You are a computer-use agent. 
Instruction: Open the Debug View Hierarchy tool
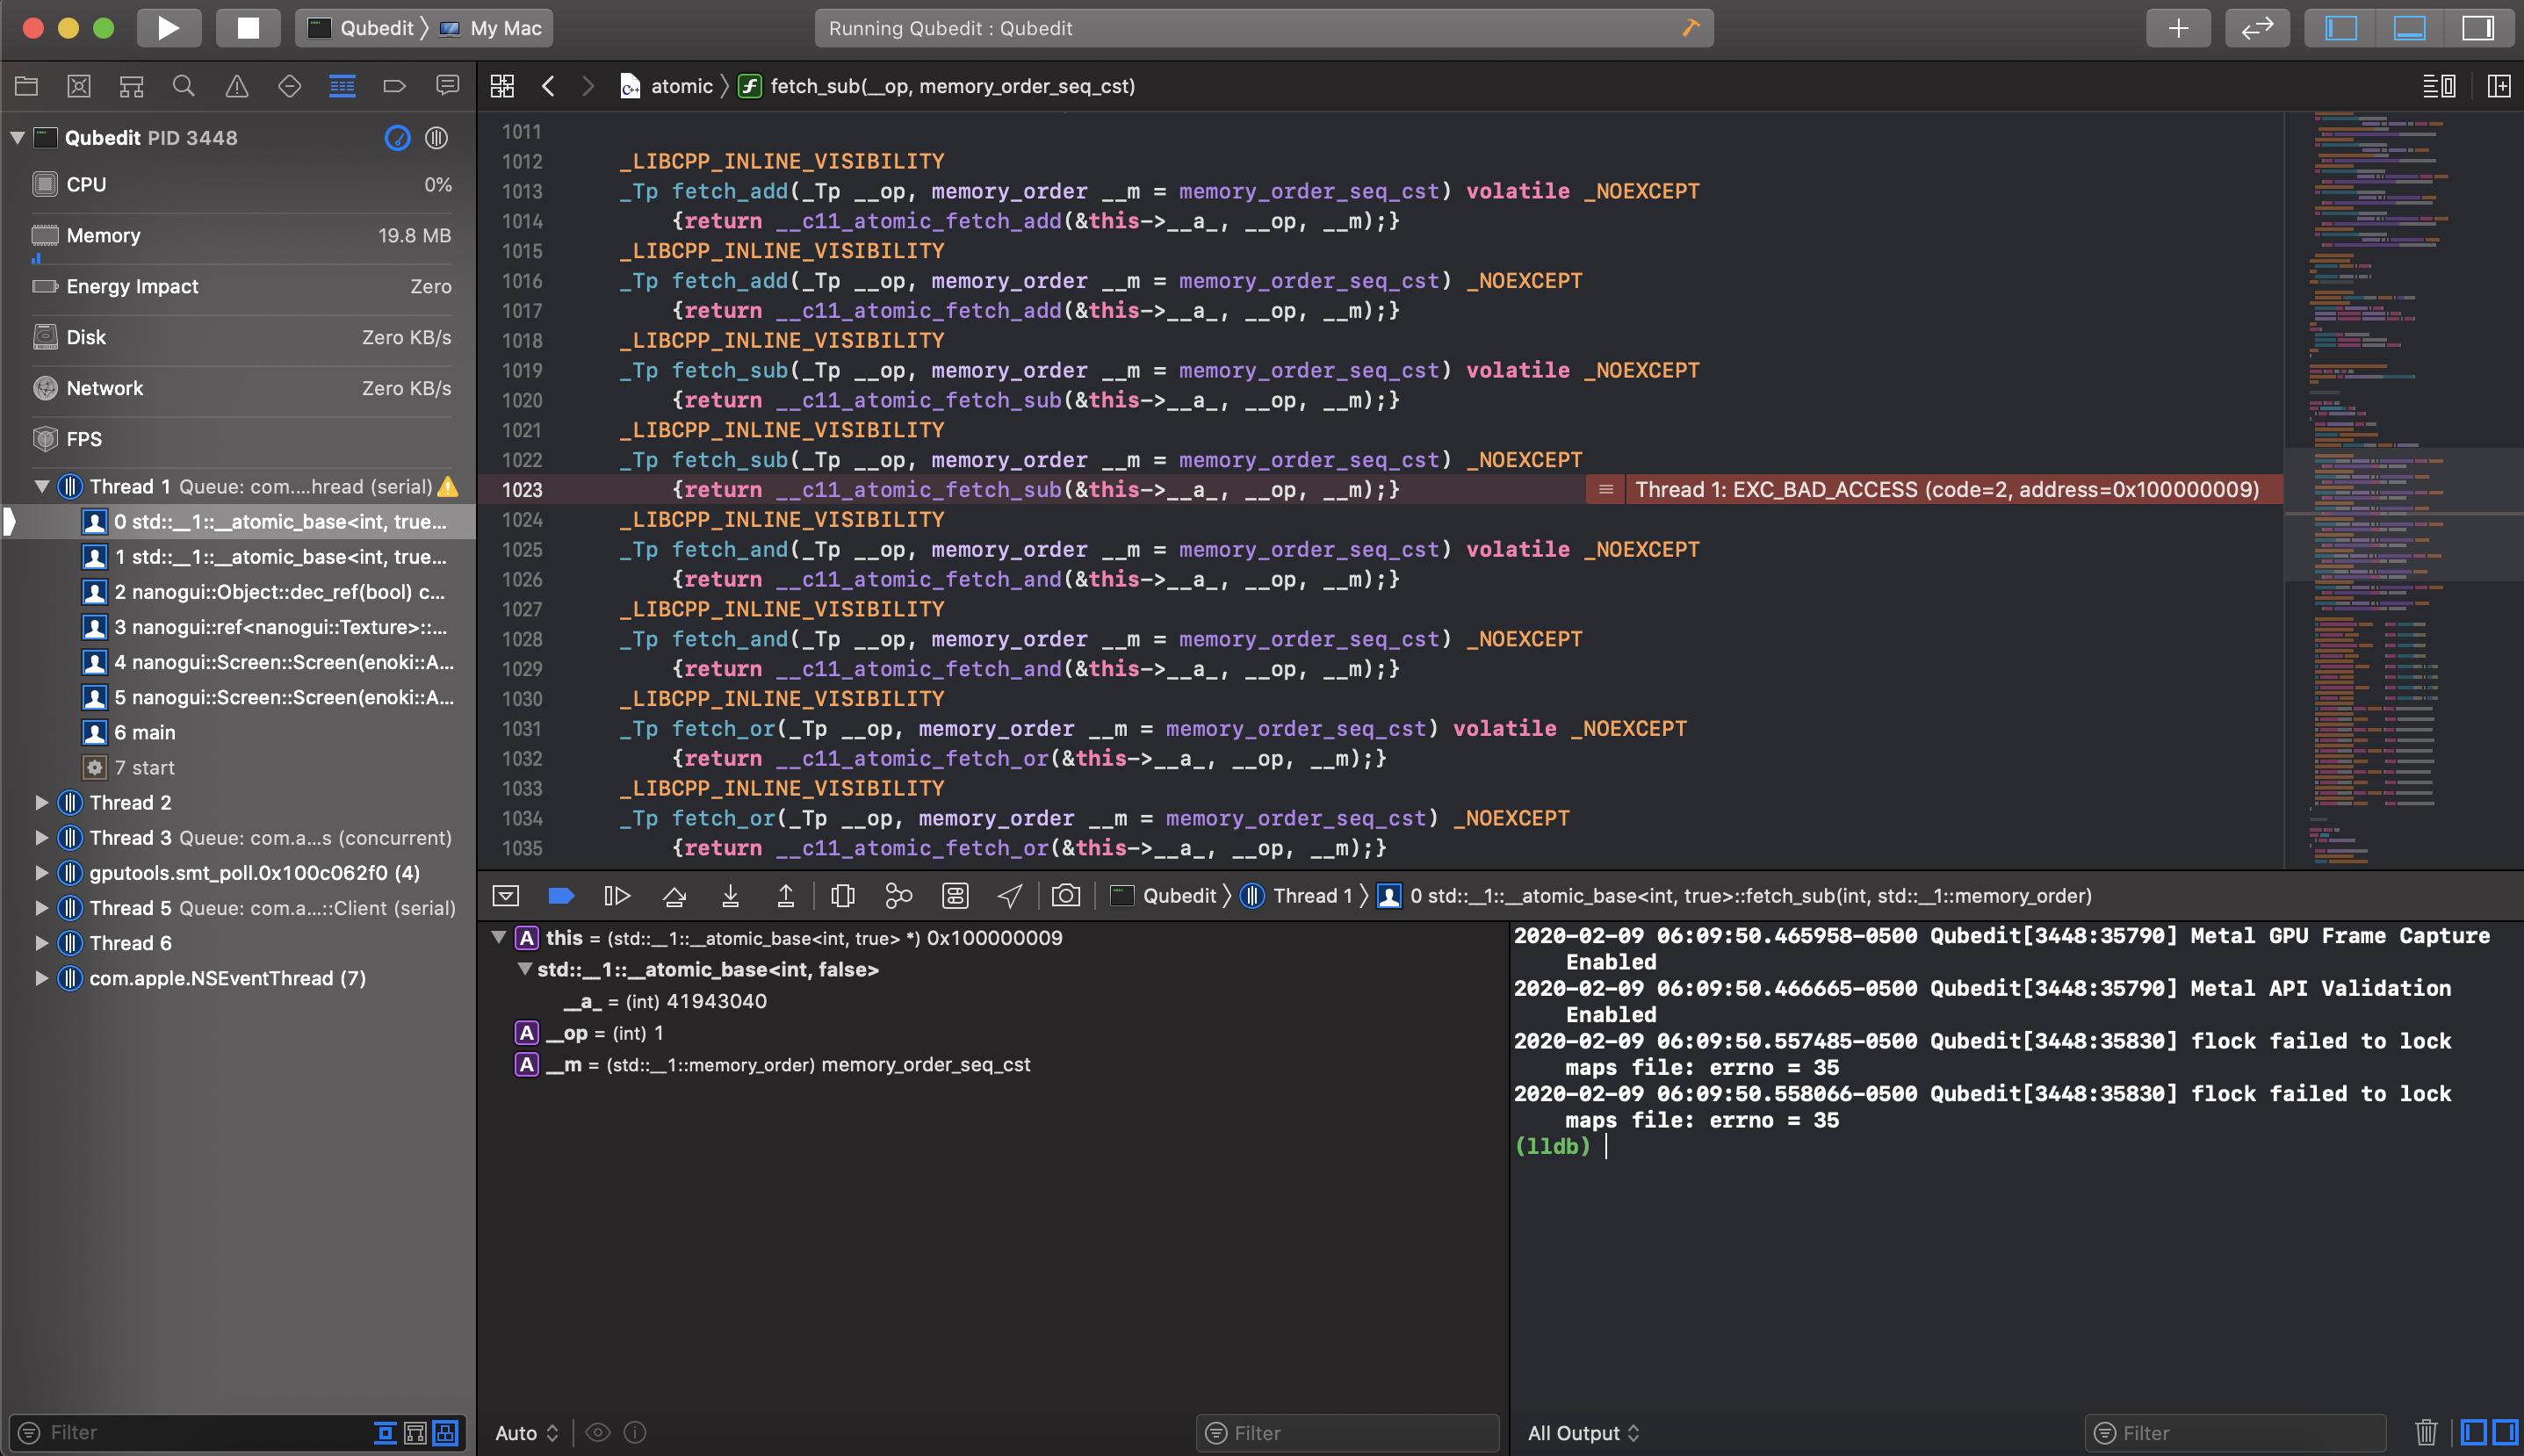tap(842, 896)
